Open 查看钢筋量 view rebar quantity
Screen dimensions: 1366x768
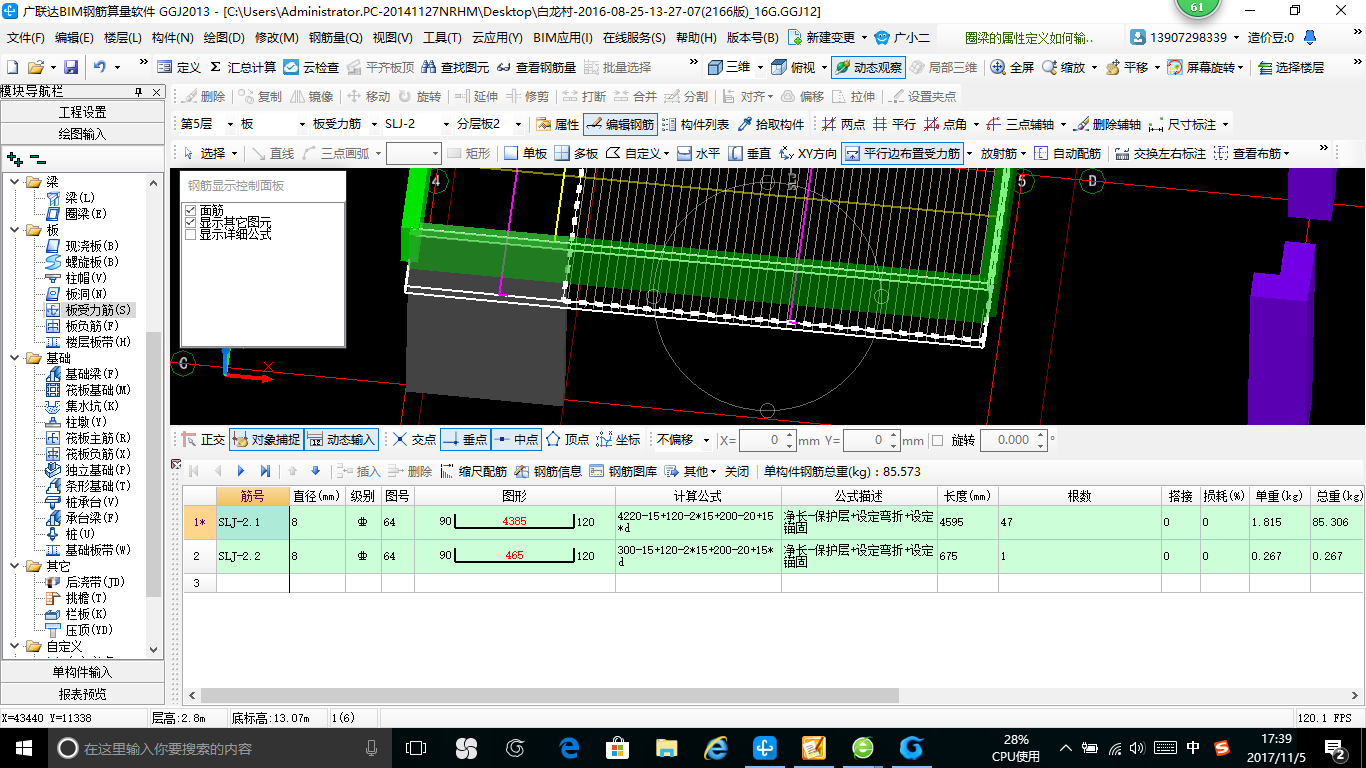pos(535,67)
